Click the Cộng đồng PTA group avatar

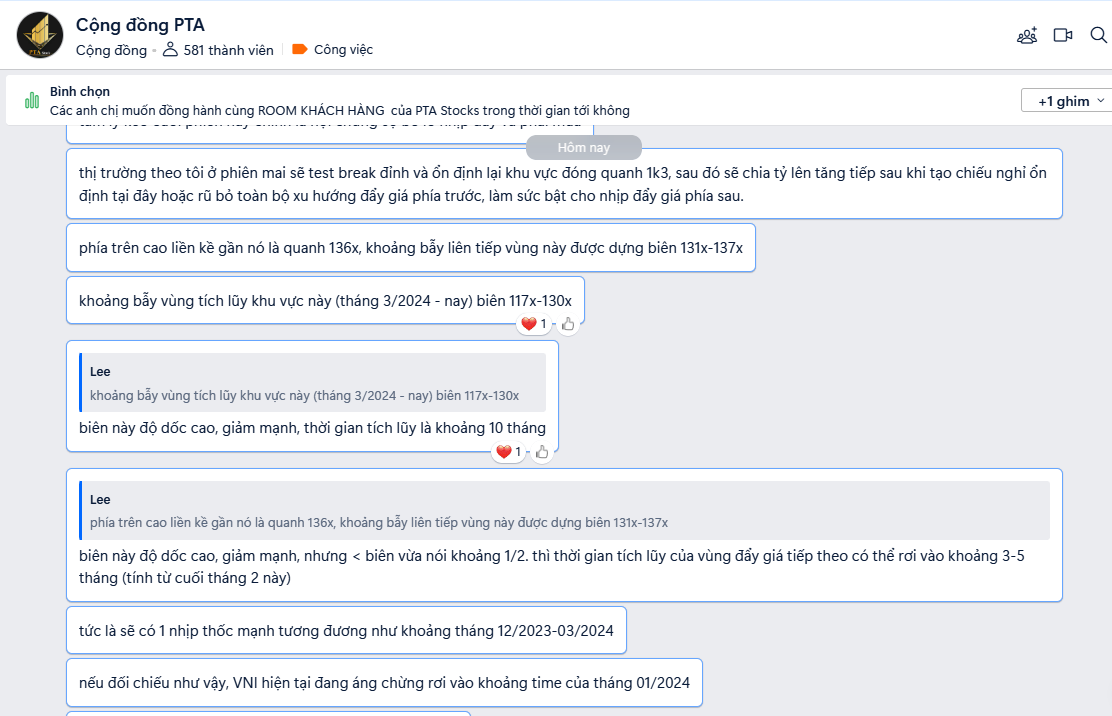tap(40, 35)
